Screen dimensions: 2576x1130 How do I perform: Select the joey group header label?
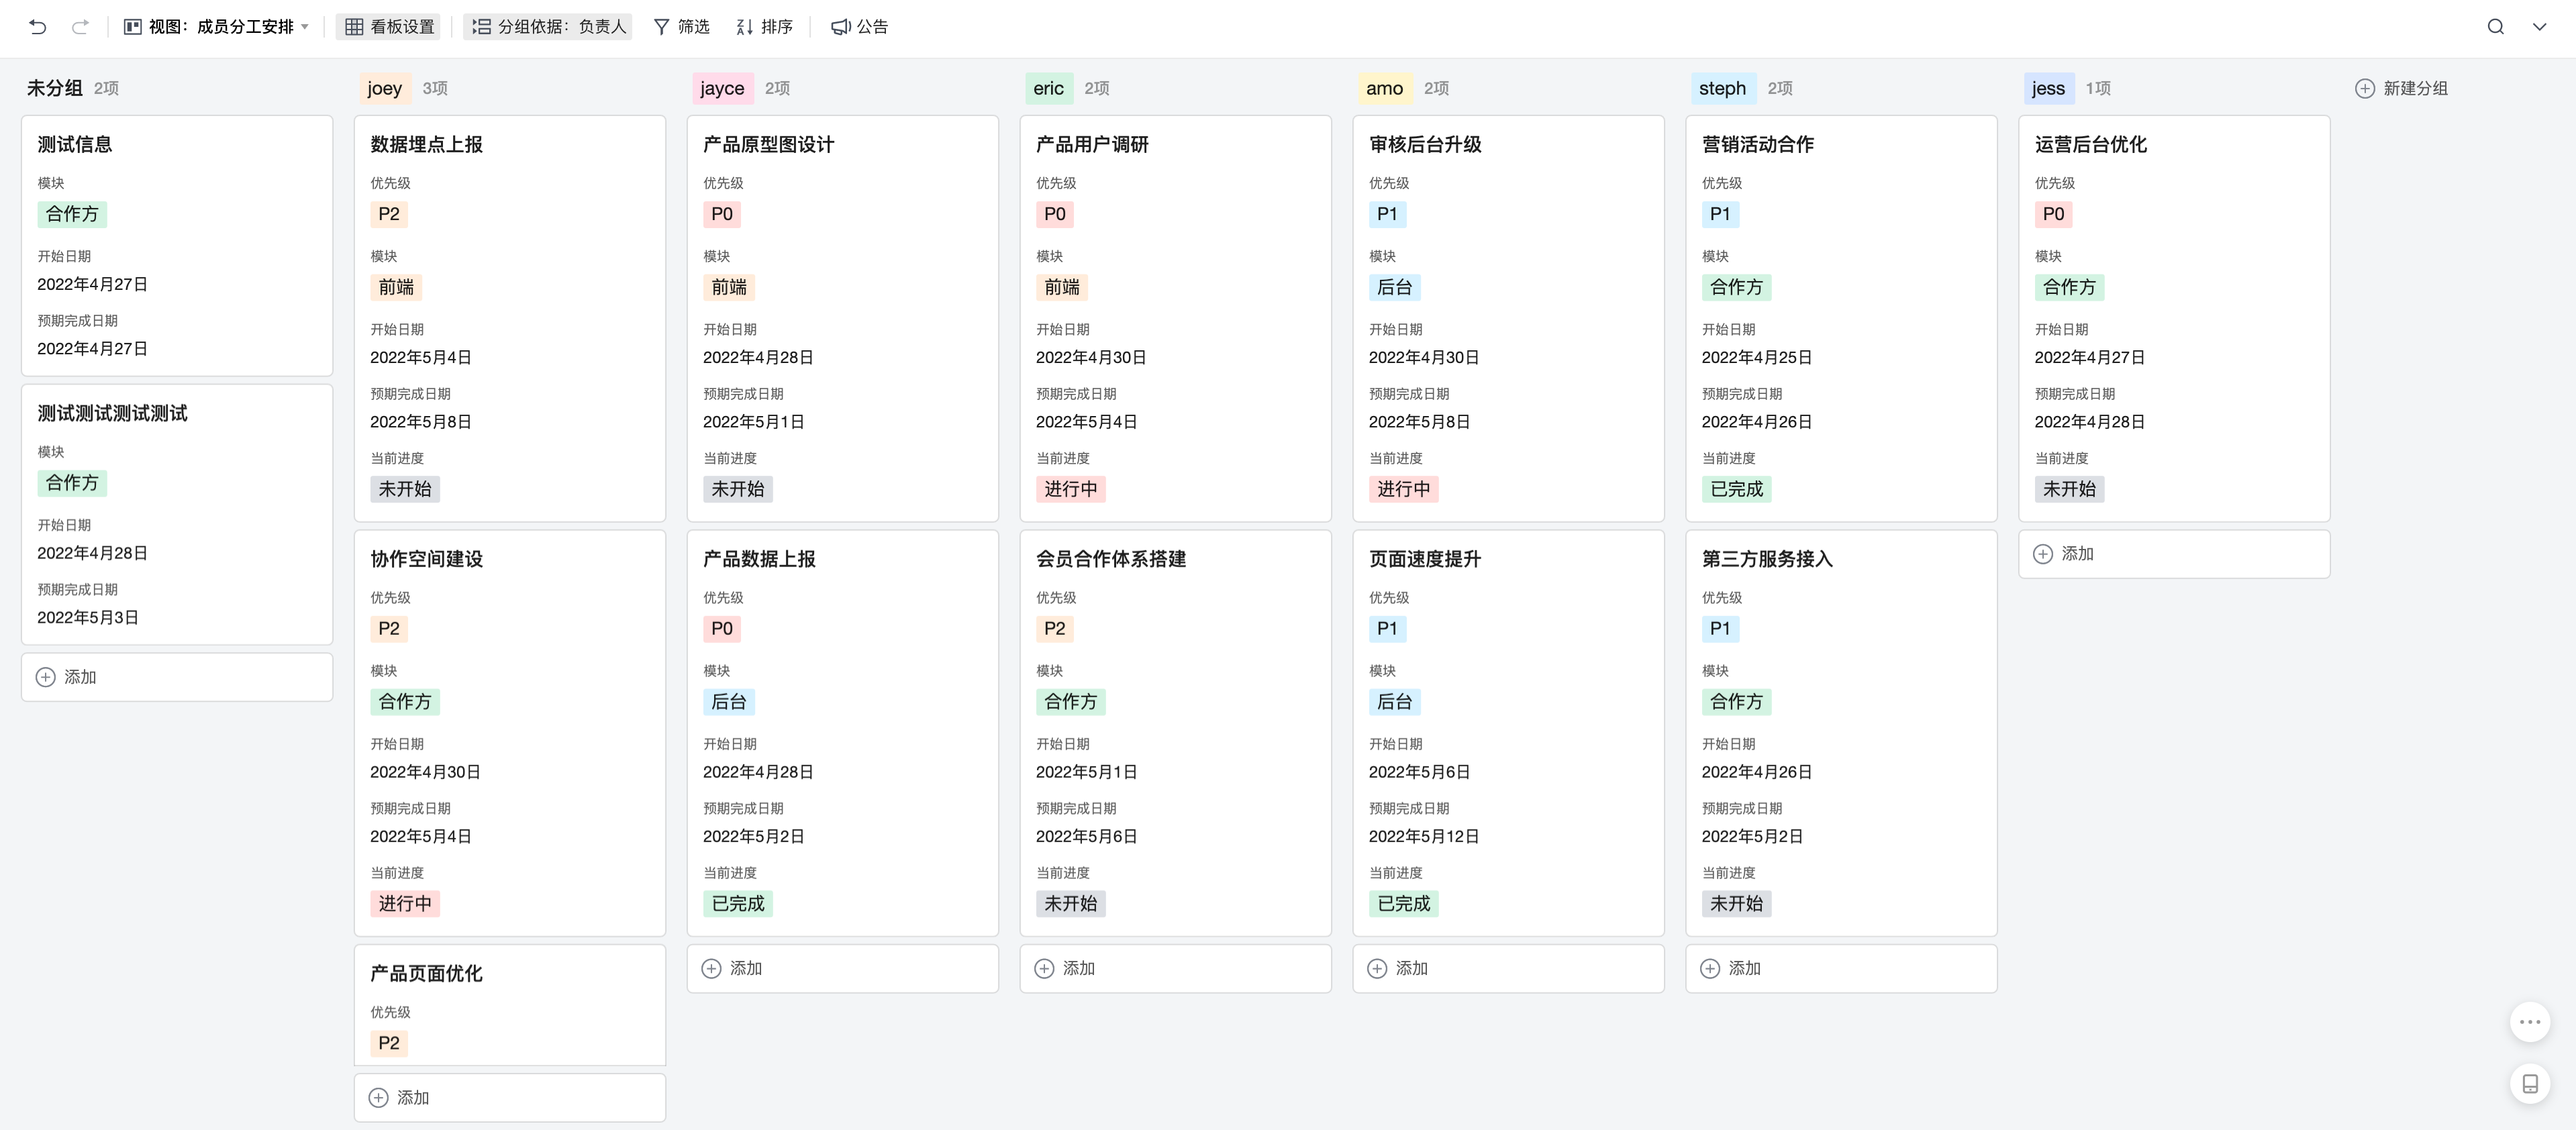click(x=383, y=88)
